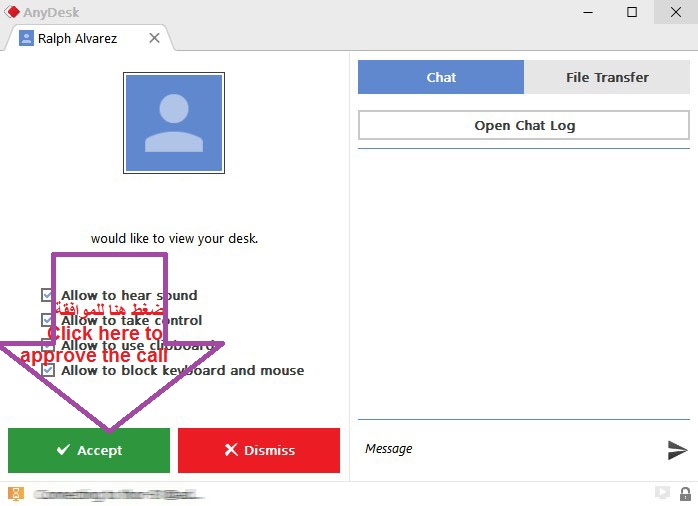Dismiss the incoming session request
698x506 pixels.
click(x=259, y=450)
